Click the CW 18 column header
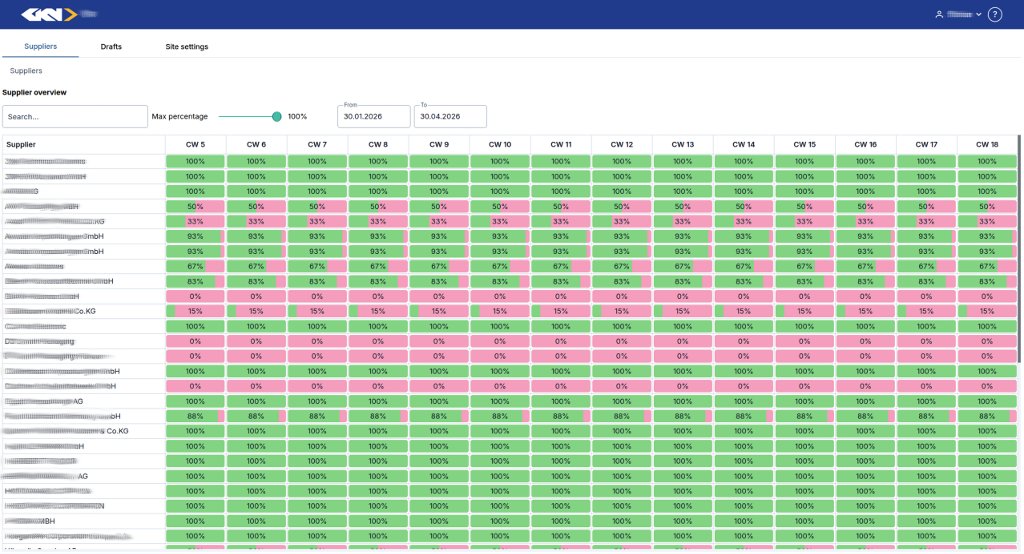Screen dimensions: 1024x554 [x=987, y=144]
